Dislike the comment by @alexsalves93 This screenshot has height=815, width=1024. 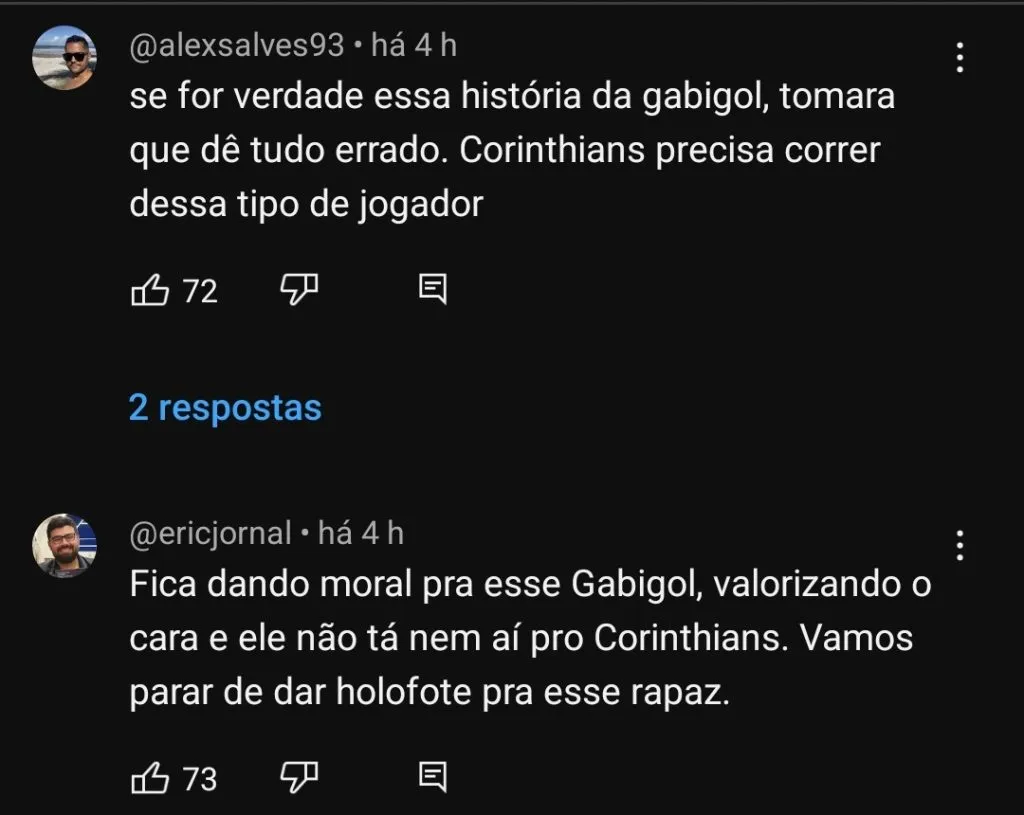point(298,290)
